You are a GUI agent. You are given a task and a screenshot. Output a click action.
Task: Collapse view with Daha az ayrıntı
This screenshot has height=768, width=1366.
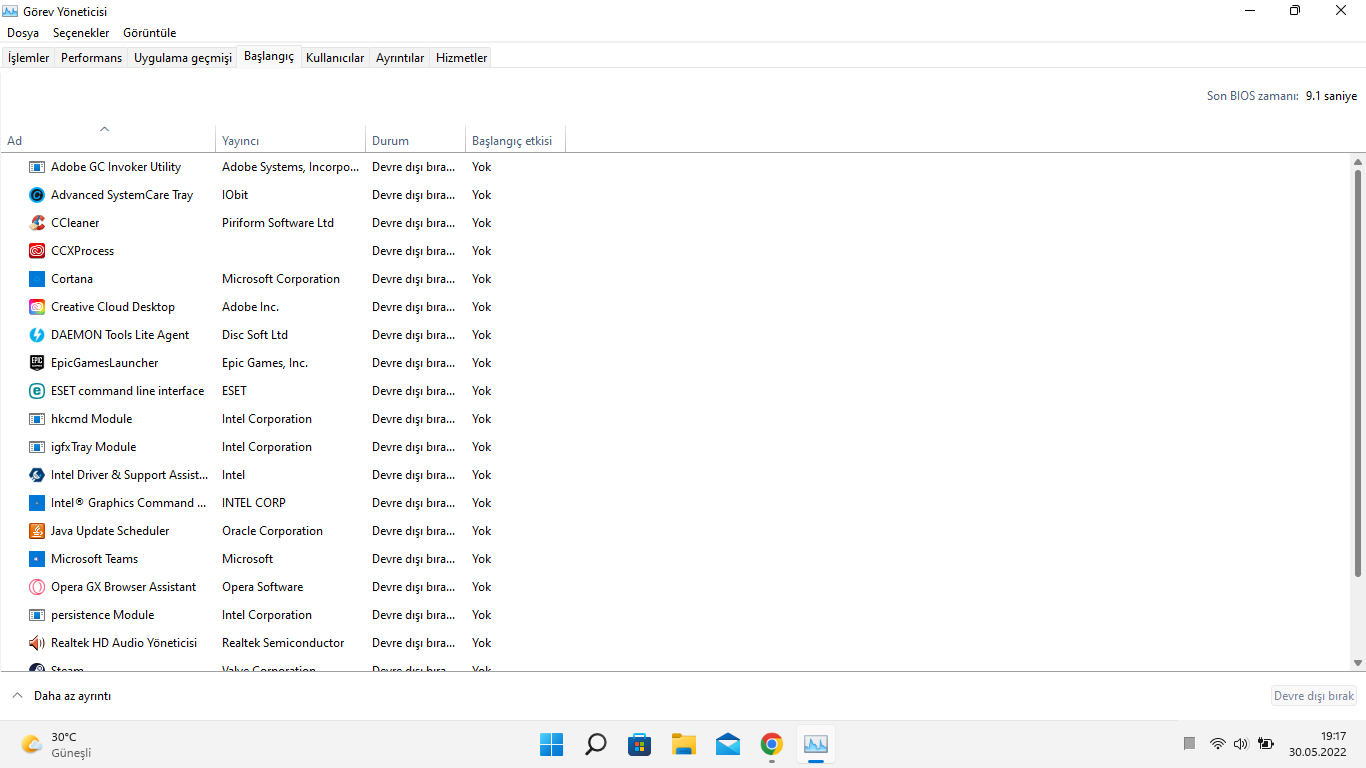pyautogui.click(x=62, y=696)
